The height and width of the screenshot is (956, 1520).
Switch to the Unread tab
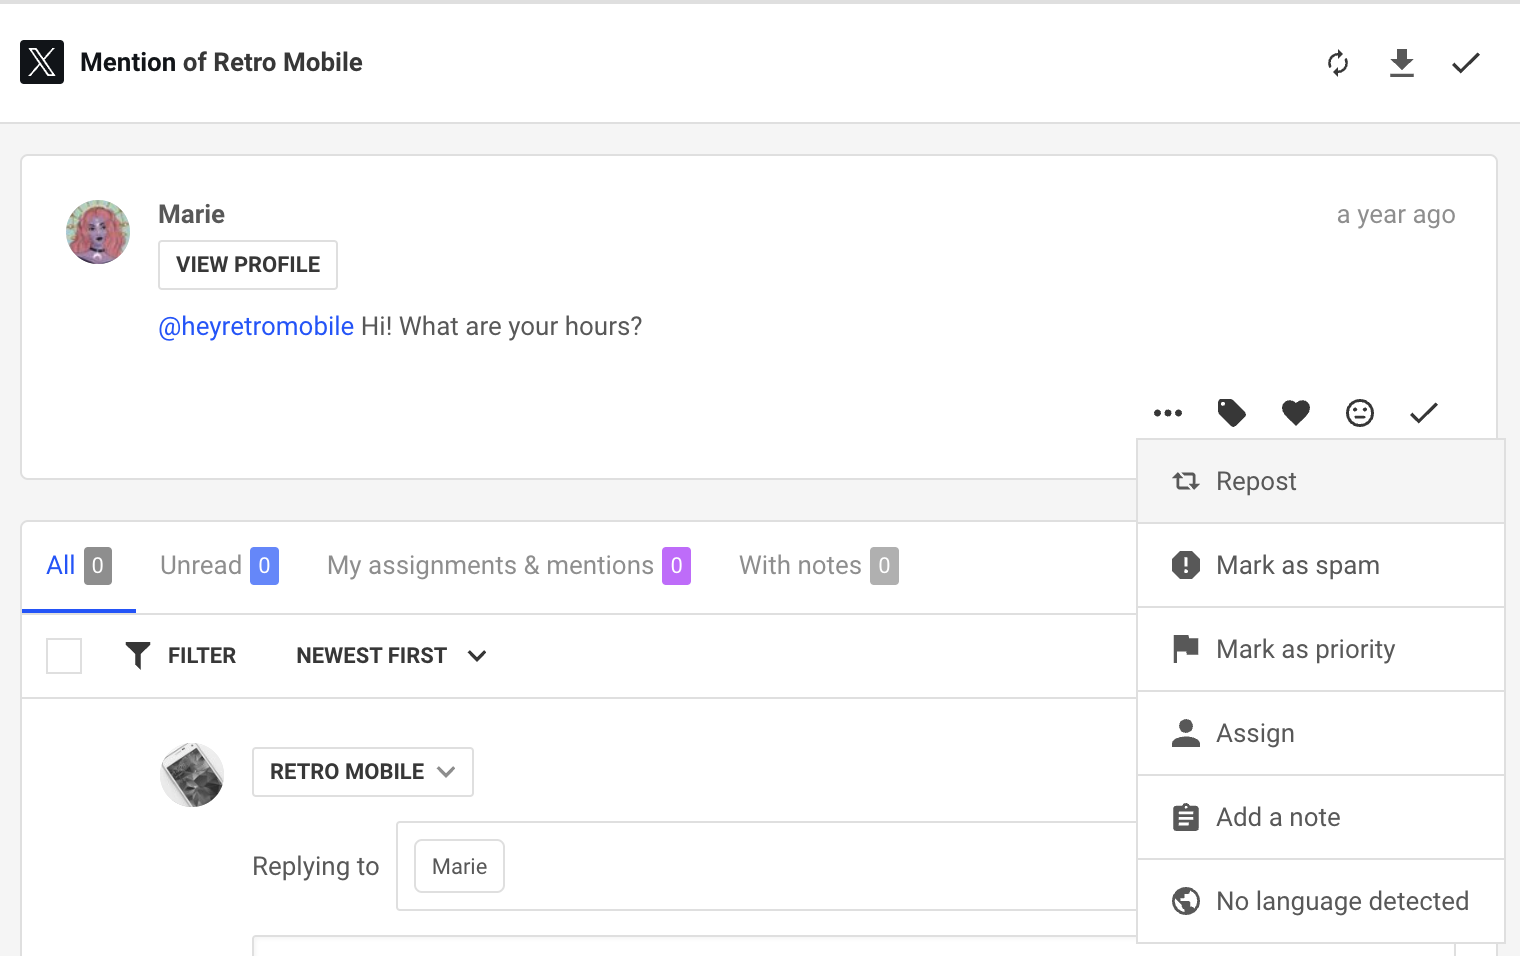point(219,566)
